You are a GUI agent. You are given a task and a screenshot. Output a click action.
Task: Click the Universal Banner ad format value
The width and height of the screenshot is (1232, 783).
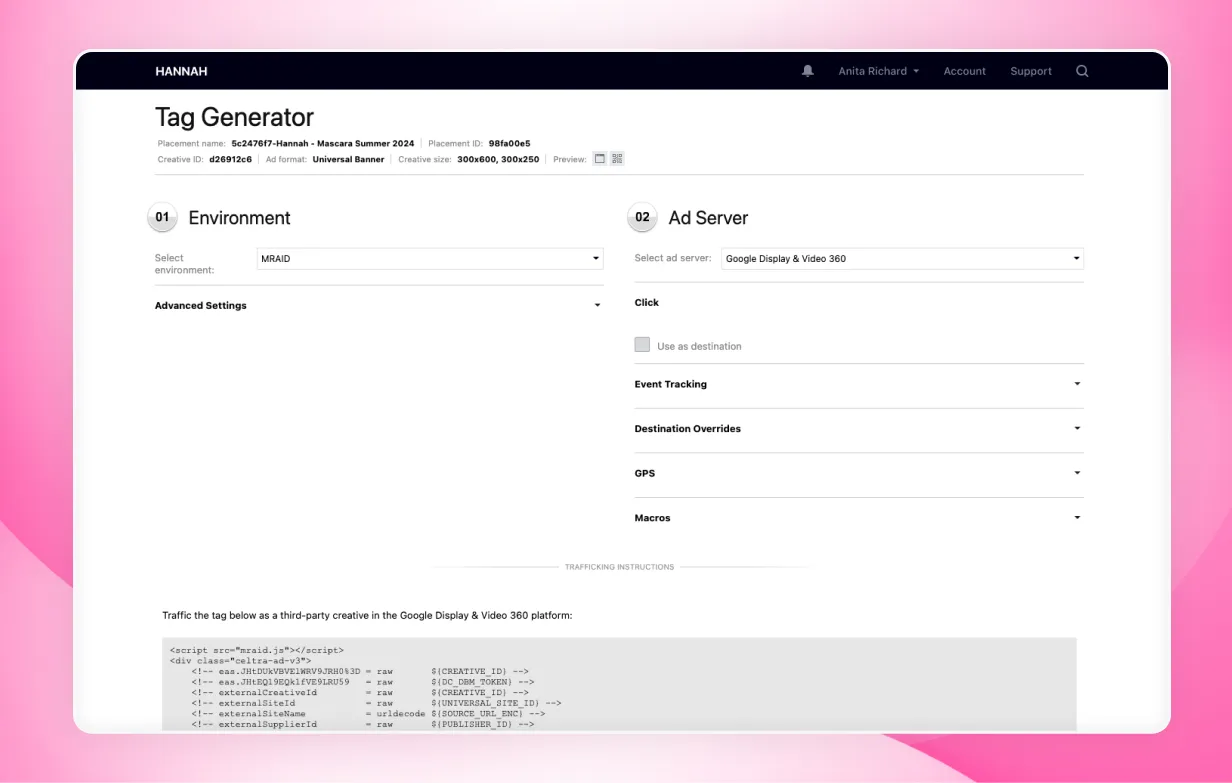(x=348, y=160)
